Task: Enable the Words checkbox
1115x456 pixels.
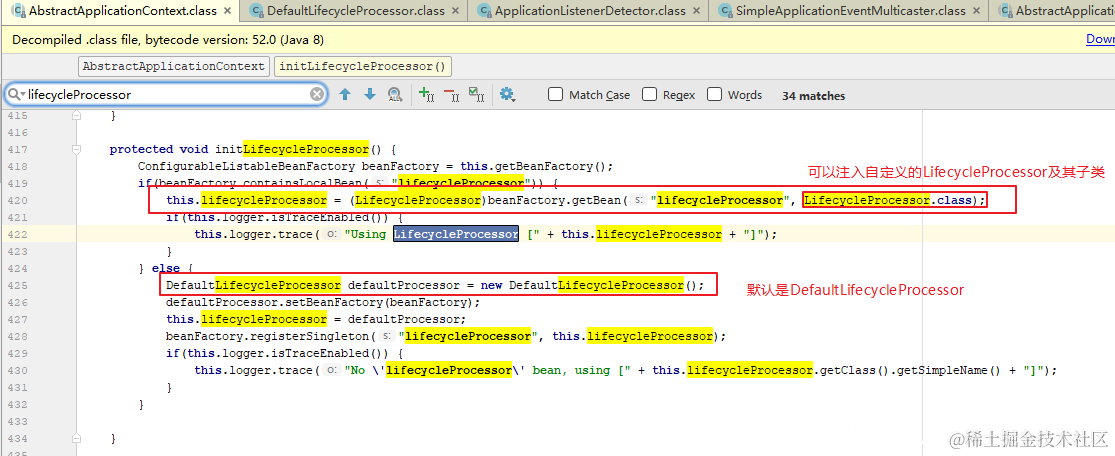Action: point(715,95)
